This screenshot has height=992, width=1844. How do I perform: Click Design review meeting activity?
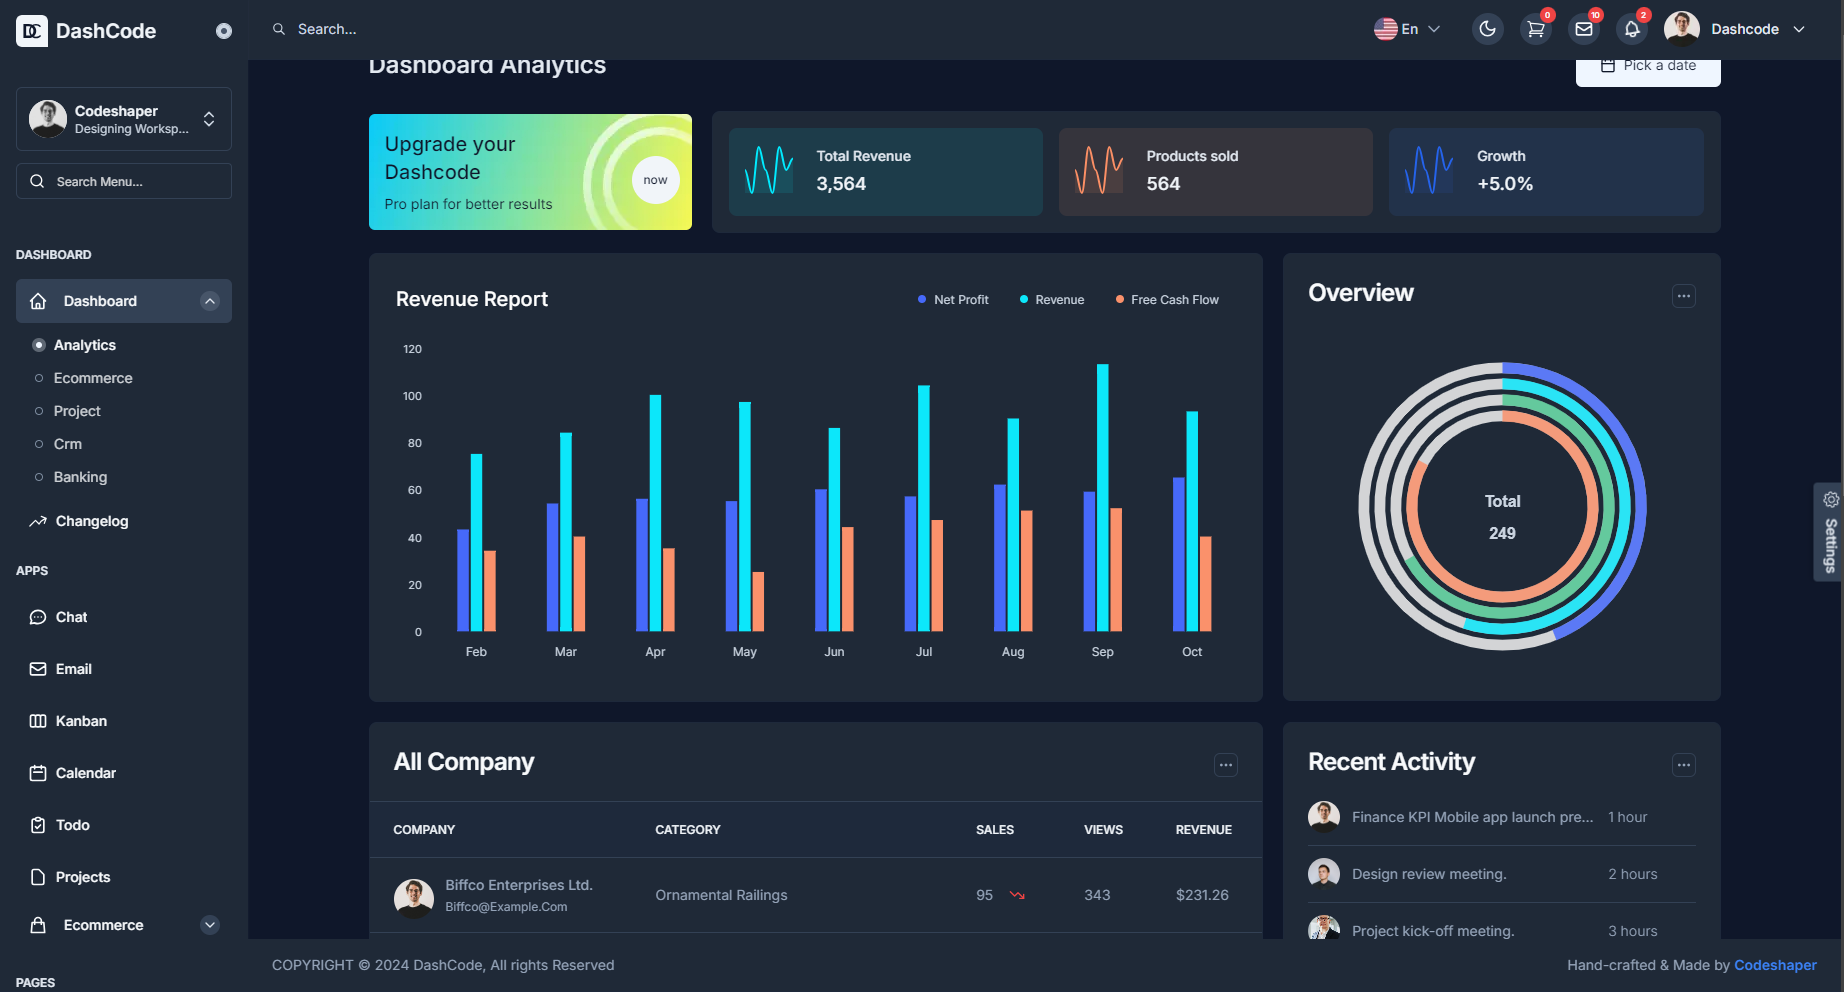pyautogui.click(x=1429, y=874)
